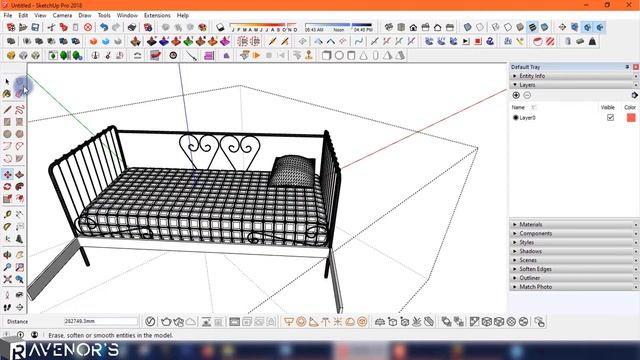
Task: Select the Paint Bucket tool
Action: (x=7, y=94)
